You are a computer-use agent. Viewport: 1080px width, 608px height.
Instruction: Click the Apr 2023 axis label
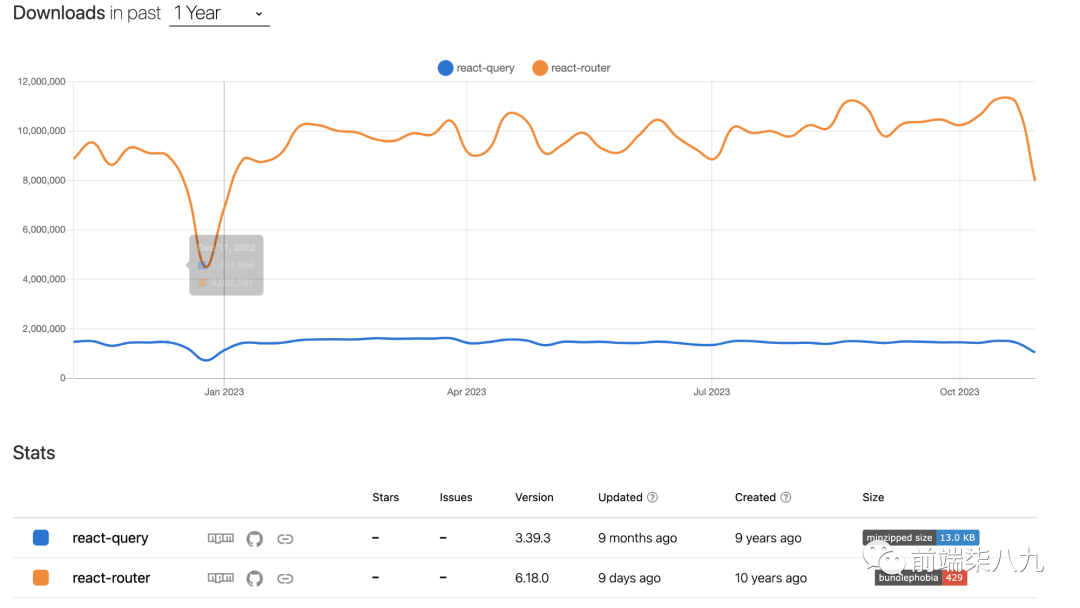(466, 392)
